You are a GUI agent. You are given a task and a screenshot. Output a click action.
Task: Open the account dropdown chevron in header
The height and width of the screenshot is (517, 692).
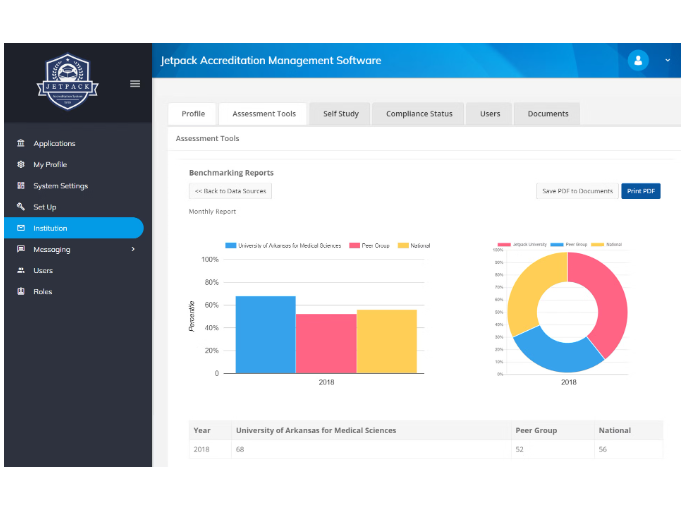tap(668, 61)
